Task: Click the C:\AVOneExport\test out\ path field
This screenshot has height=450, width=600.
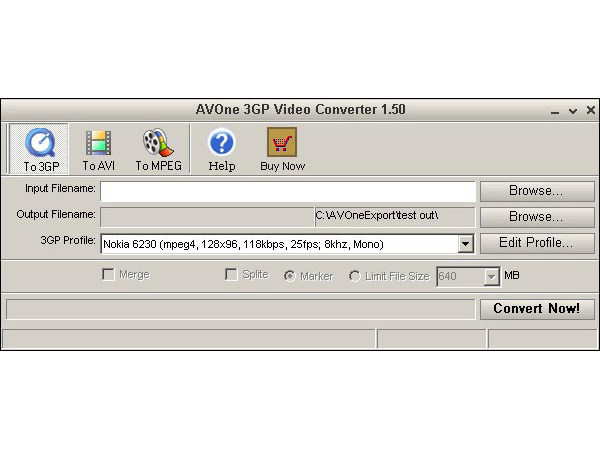Action: 395,217
